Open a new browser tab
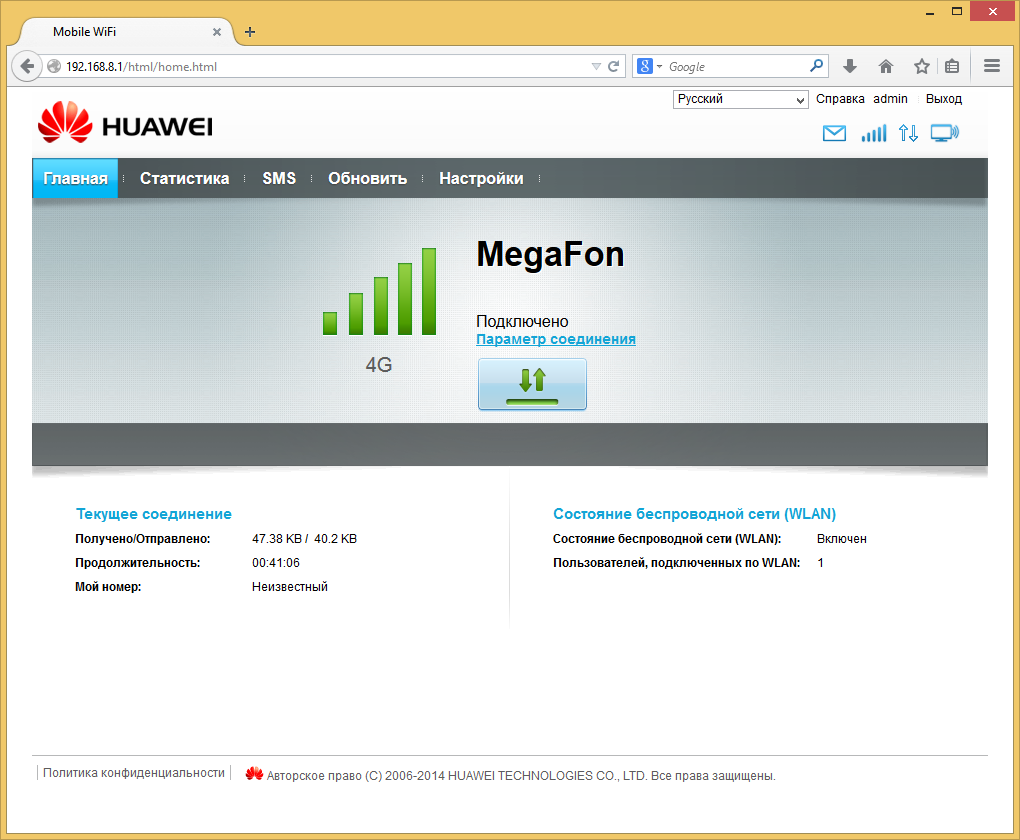1020x840 pixels. pos(250,32)
